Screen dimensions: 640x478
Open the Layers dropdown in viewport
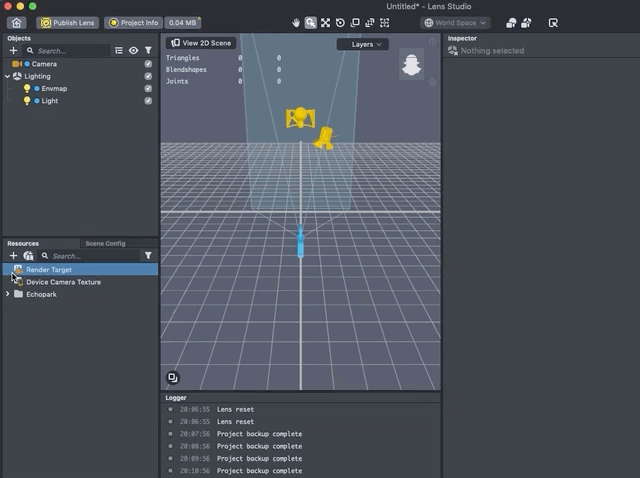click(x=361, y=44)
